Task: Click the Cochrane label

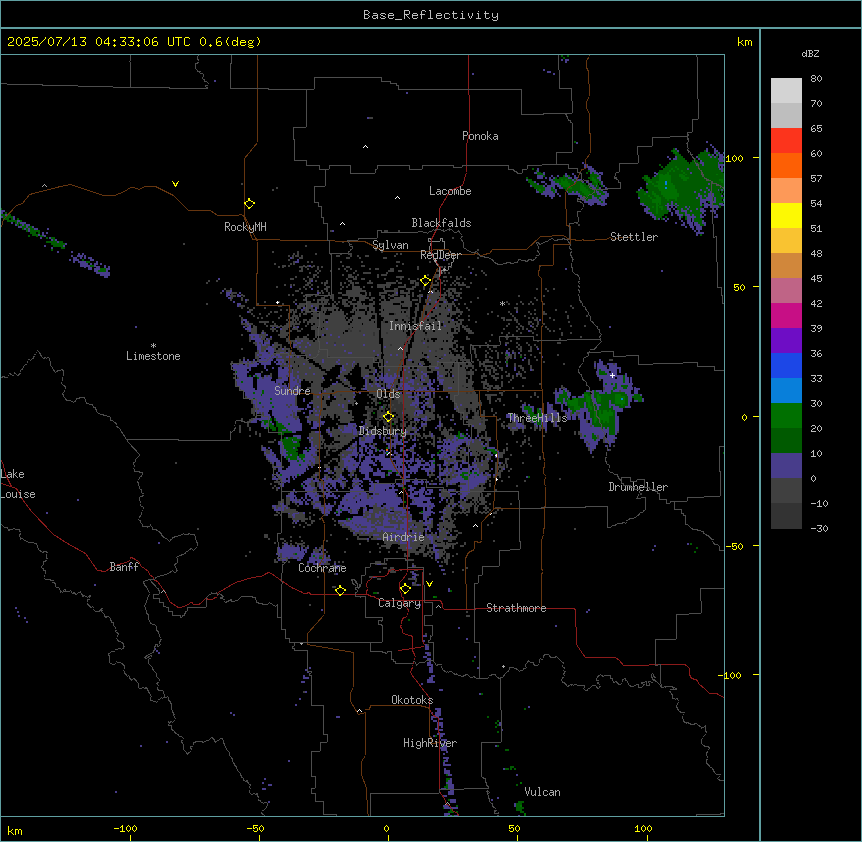Action: [322, 568]
